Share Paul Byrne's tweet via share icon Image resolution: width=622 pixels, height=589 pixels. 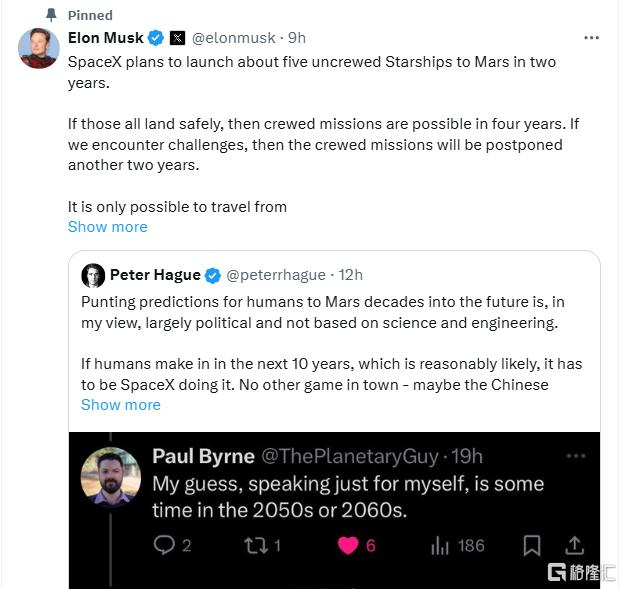coord(574,545)
